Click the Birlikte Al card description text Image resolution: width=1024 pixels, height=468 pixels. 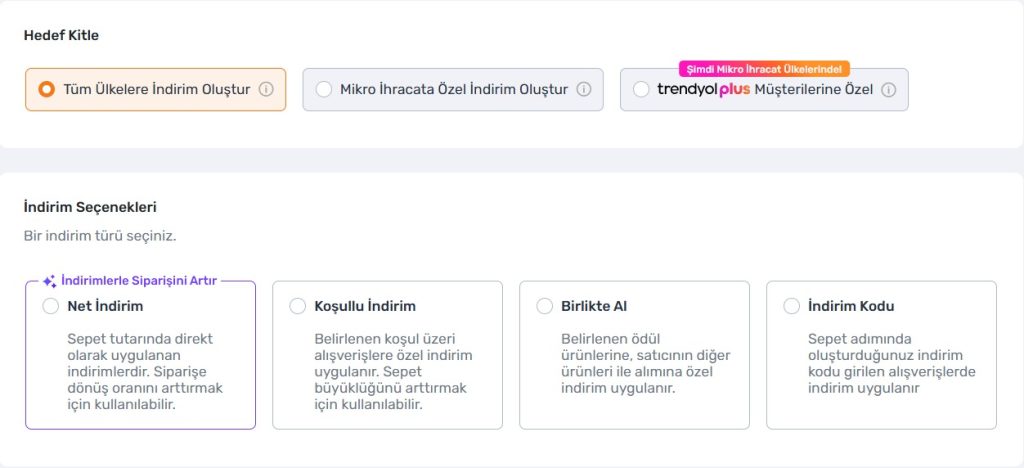tap(645, 364)
